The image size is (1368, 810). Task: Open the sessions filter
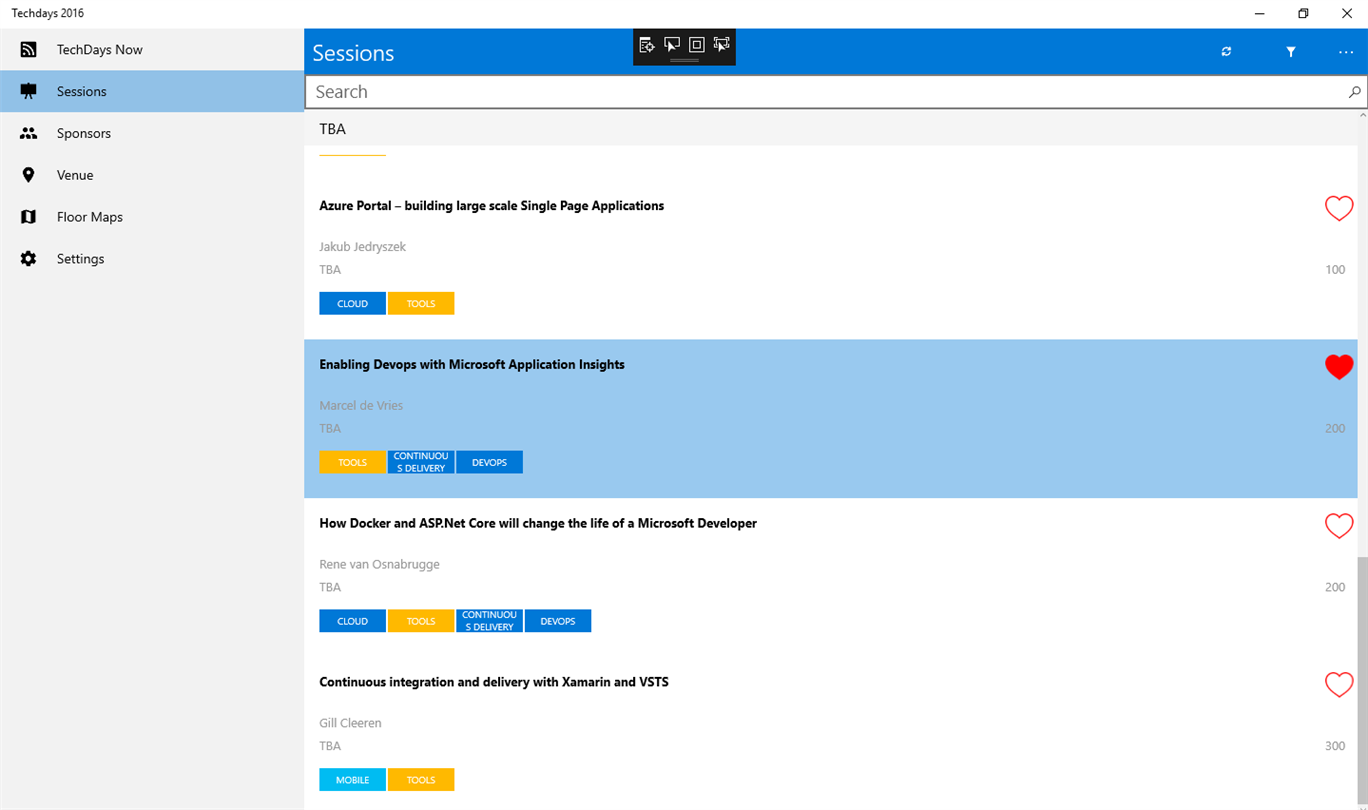click(1291, 52)
